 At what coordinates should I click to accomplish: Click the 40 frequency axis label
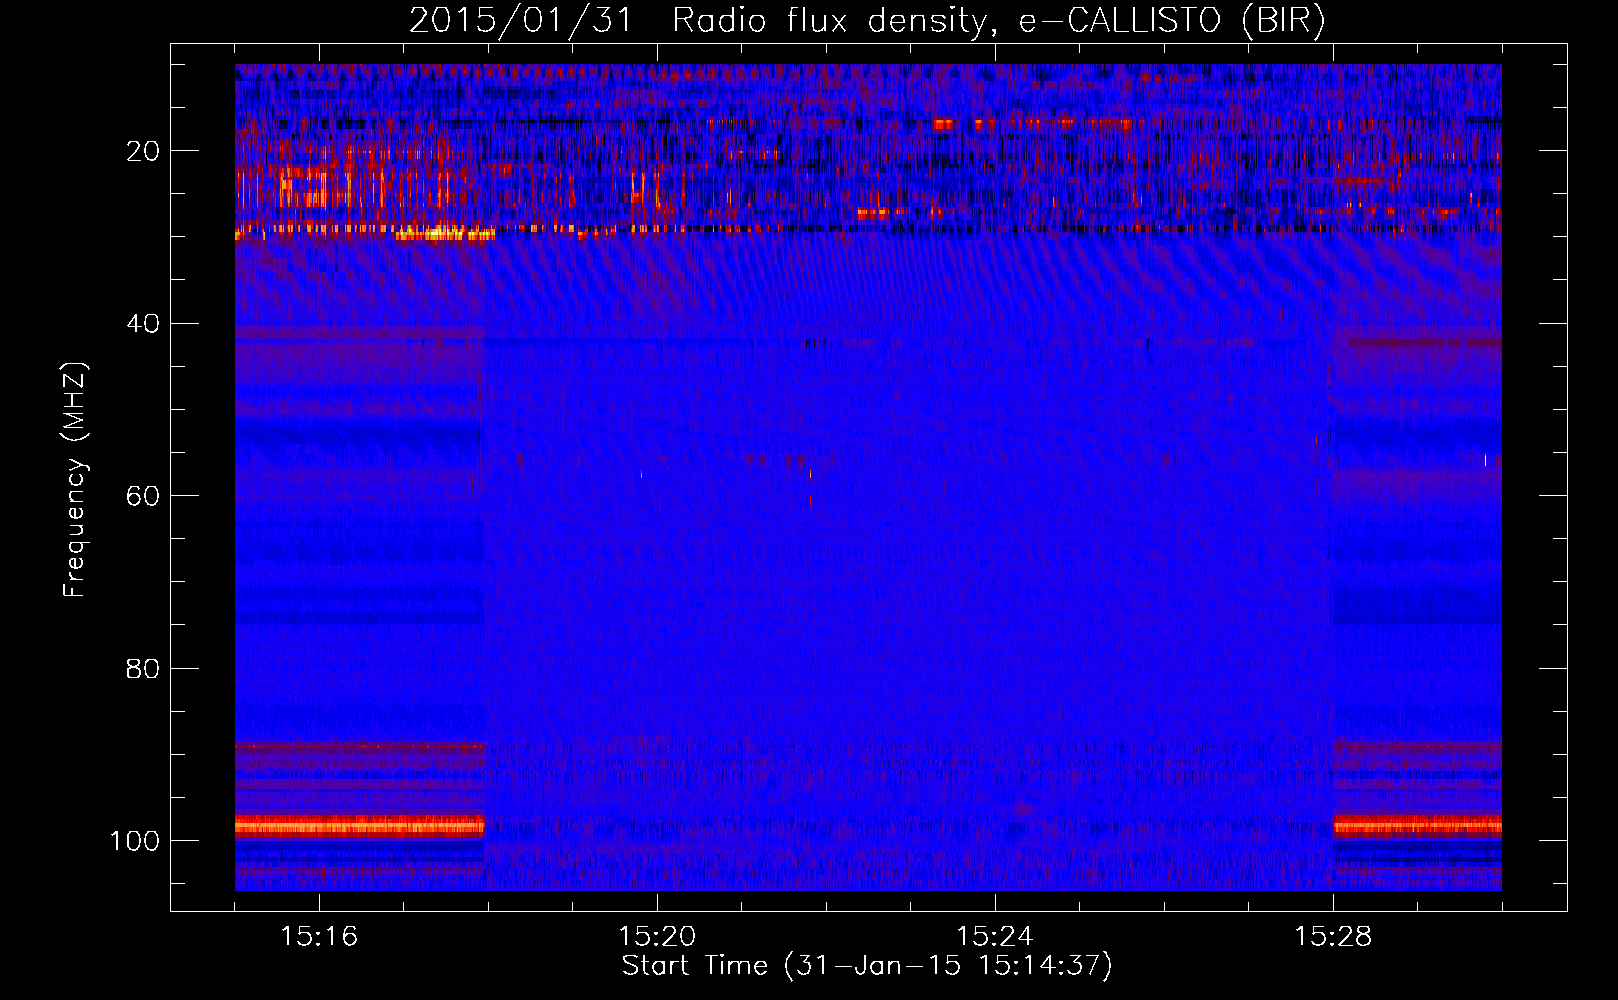click(x=143, y=324)
